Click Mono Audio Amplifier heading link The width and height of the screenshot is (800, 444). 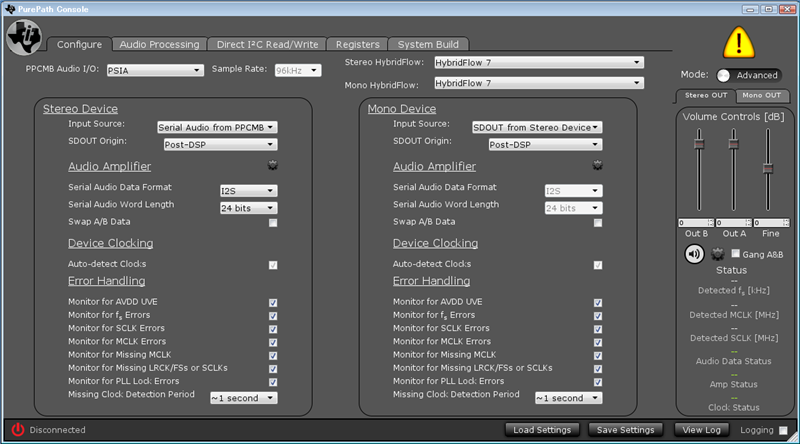pos(435,166)
